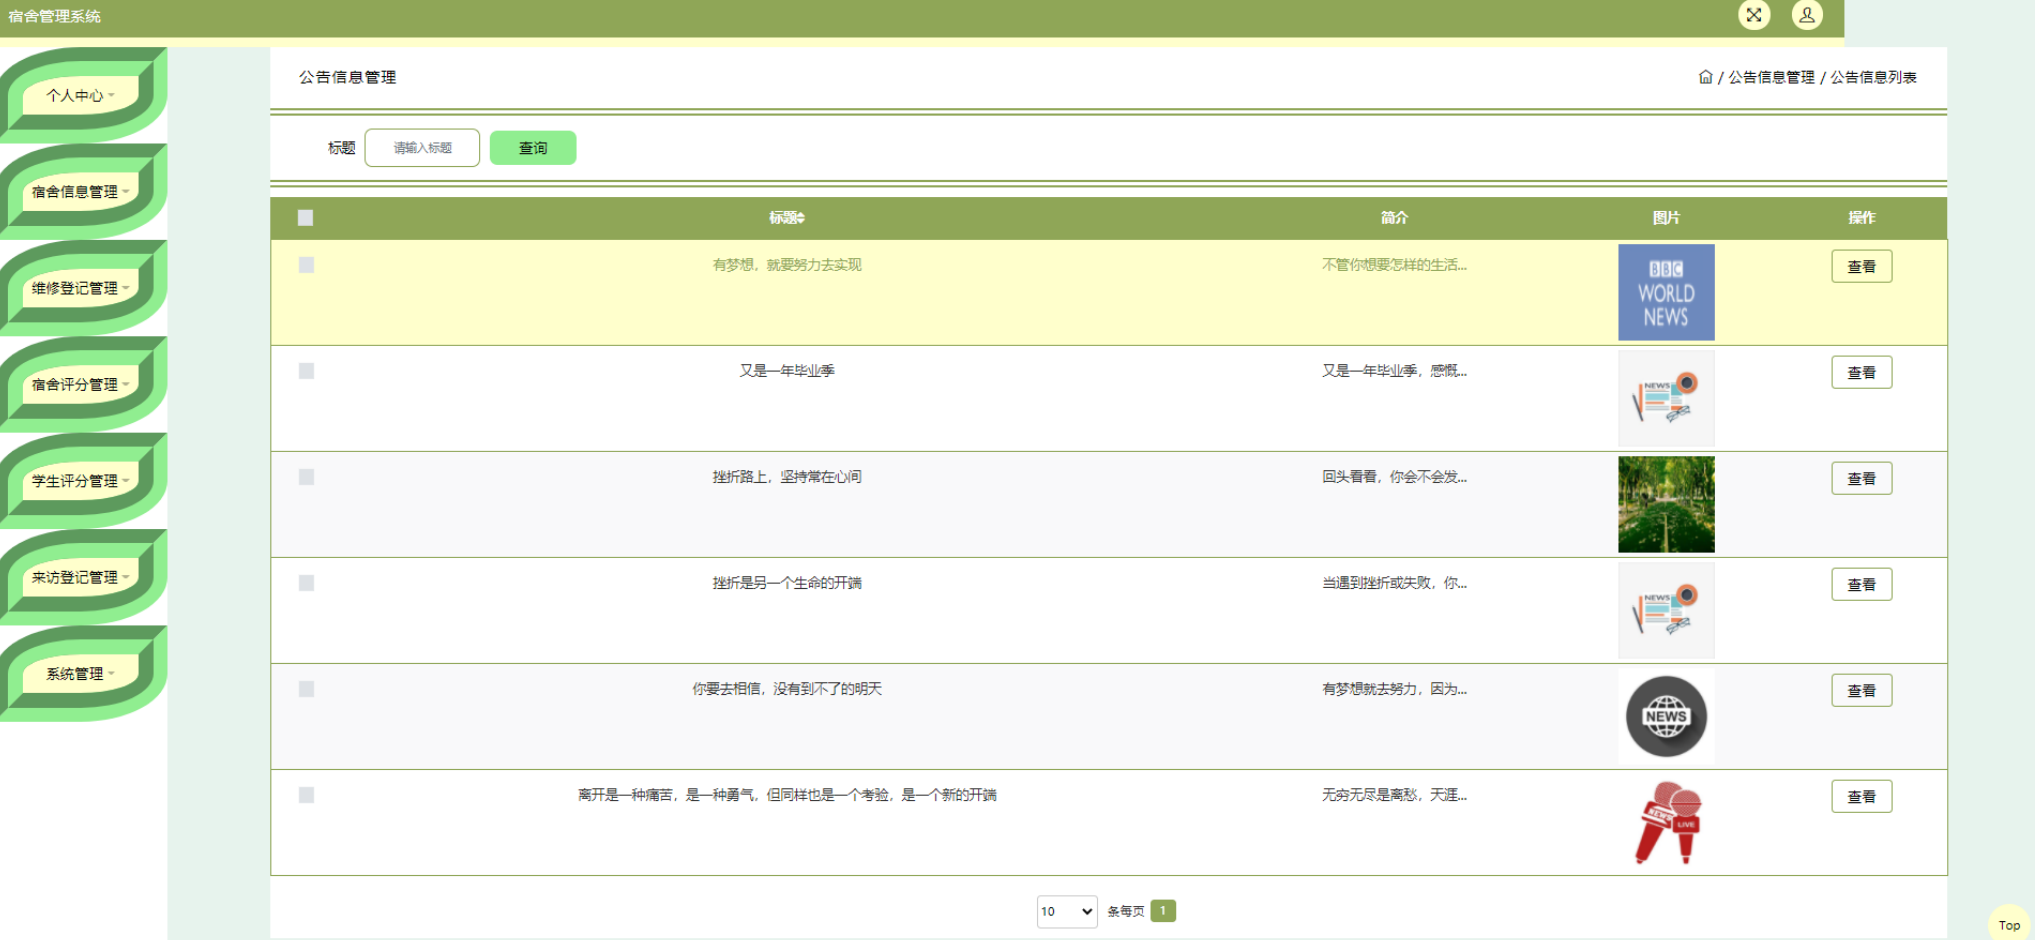Click the 查询 search button
The width and height of the screenshot is (2035, 940).
[x=532, y=148]
